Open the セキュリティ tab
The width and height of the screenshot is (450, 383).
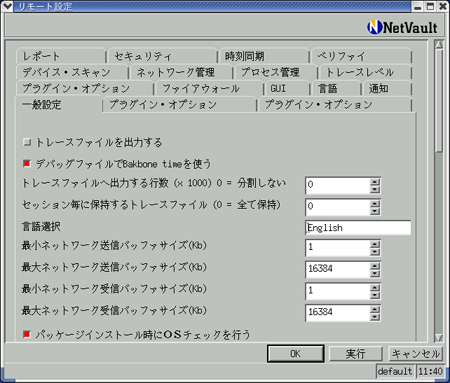(162, 56)
